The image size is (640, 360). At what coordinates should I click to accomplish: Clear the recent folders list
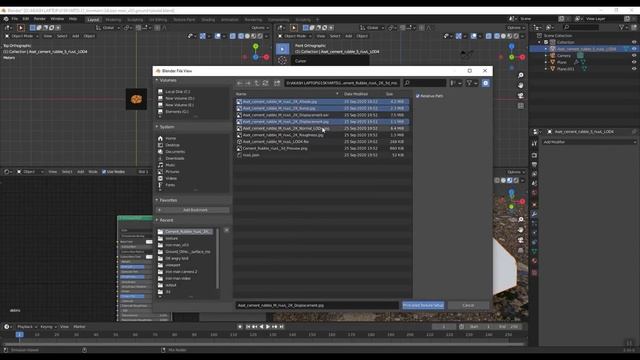click(x=227, y=231)
